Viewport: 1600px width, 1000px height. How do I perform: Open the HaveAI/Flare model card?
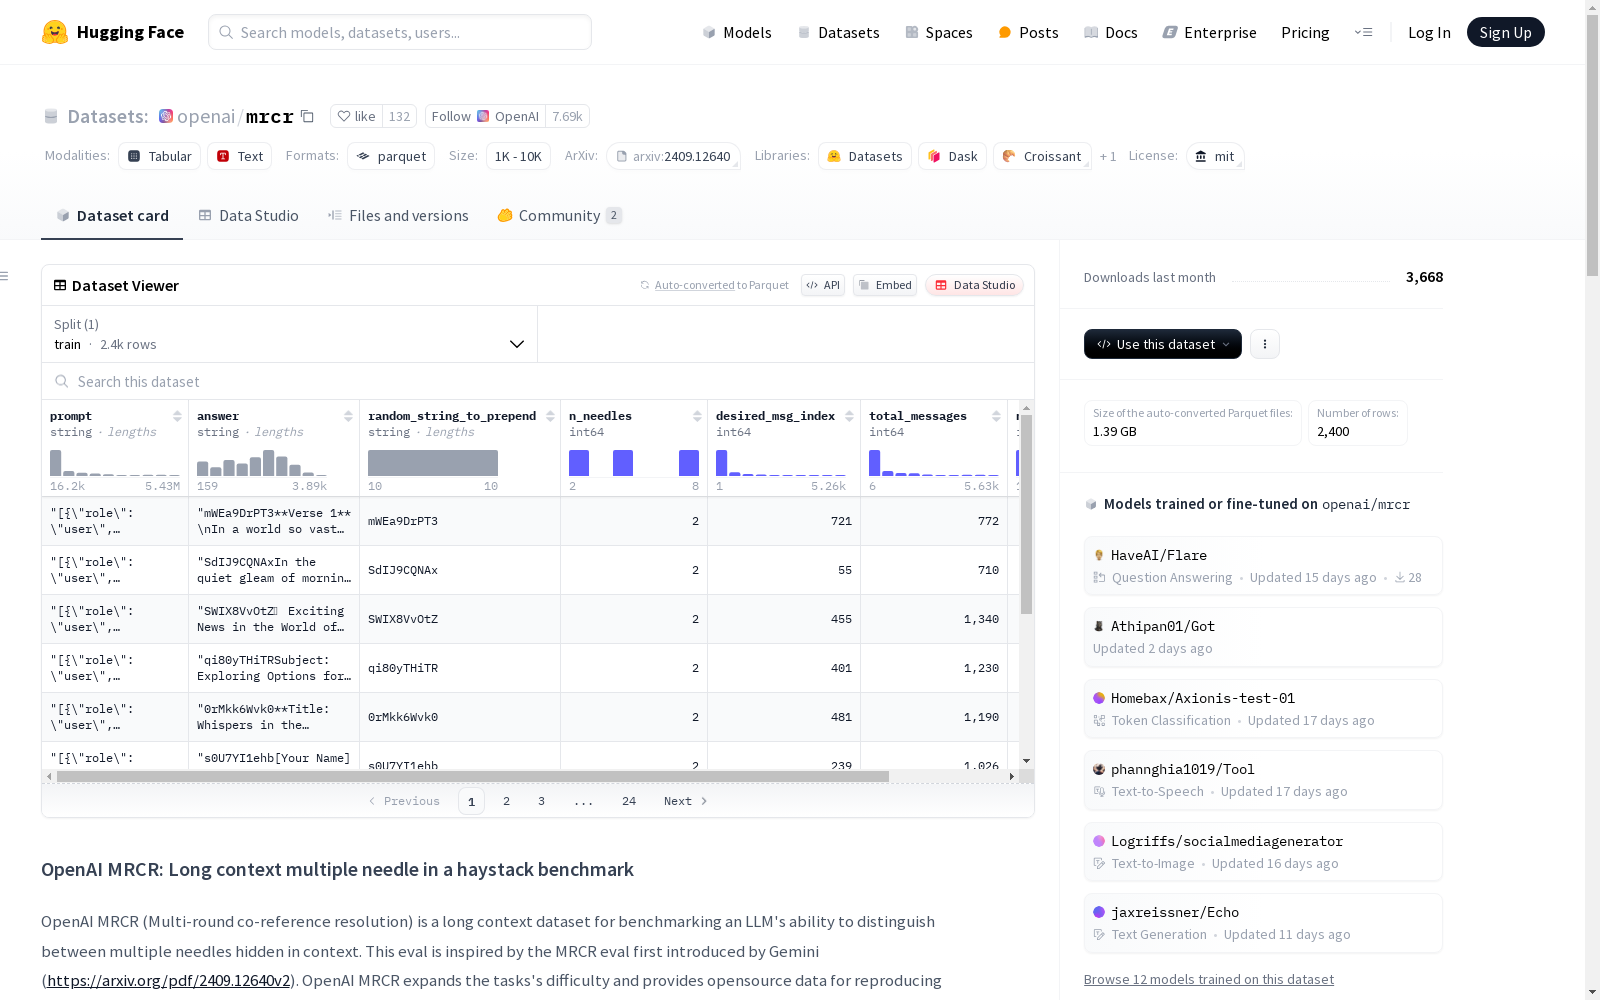[x=1263, y=566]
